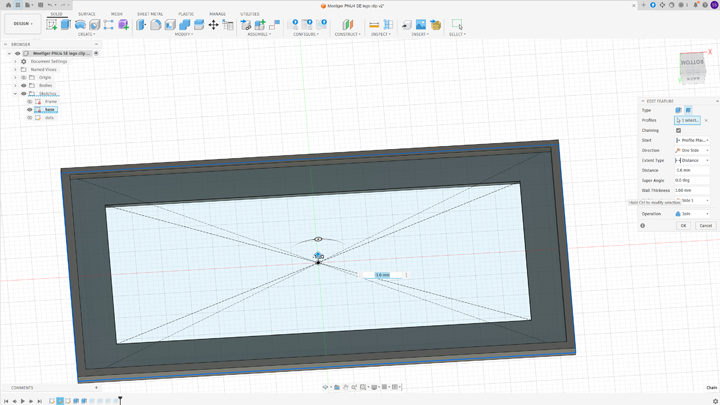Open the Data Panel grid icon
The width and height of the screenshot is (720, 405).
[18, 5]
